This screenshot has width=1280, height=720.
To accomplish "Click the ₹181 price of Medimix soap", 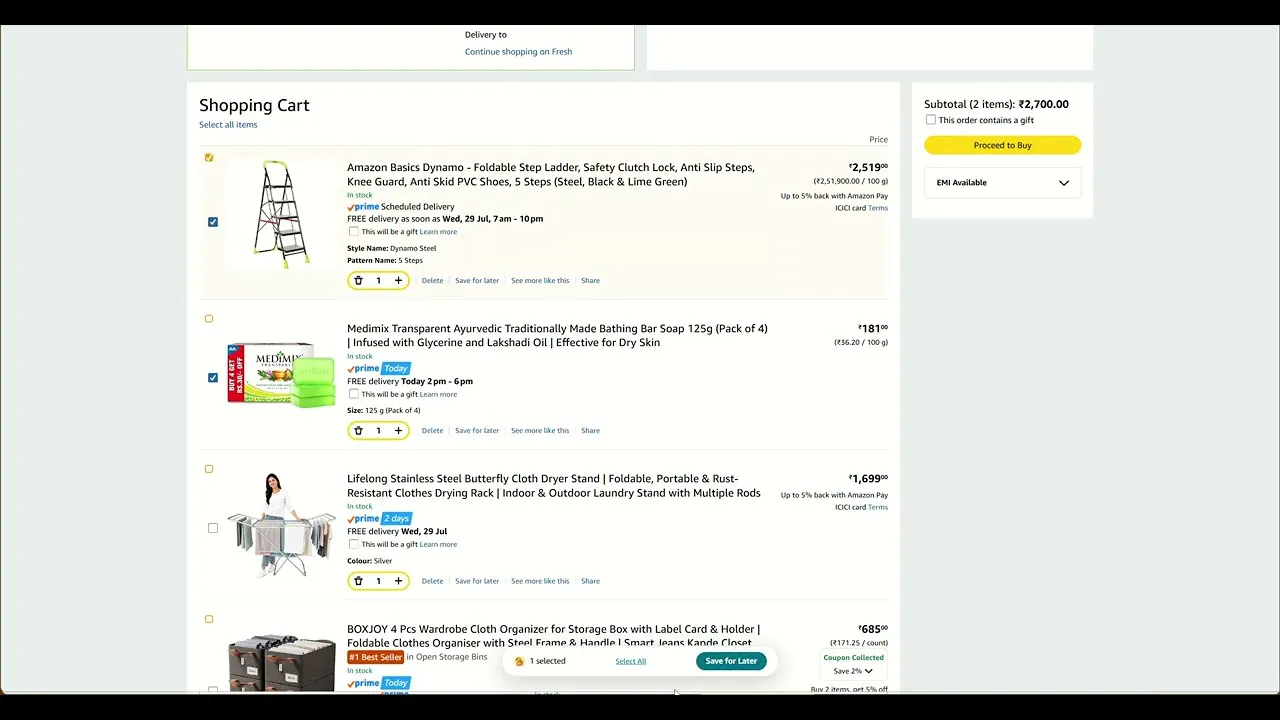I will (x=873, y=328).
